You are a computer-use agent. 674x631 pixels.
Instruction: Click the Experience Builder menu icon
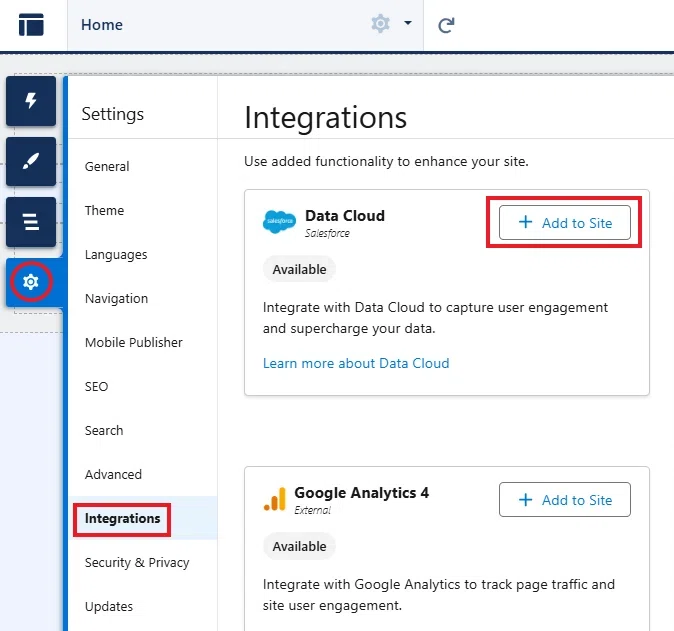pos(31,25)
